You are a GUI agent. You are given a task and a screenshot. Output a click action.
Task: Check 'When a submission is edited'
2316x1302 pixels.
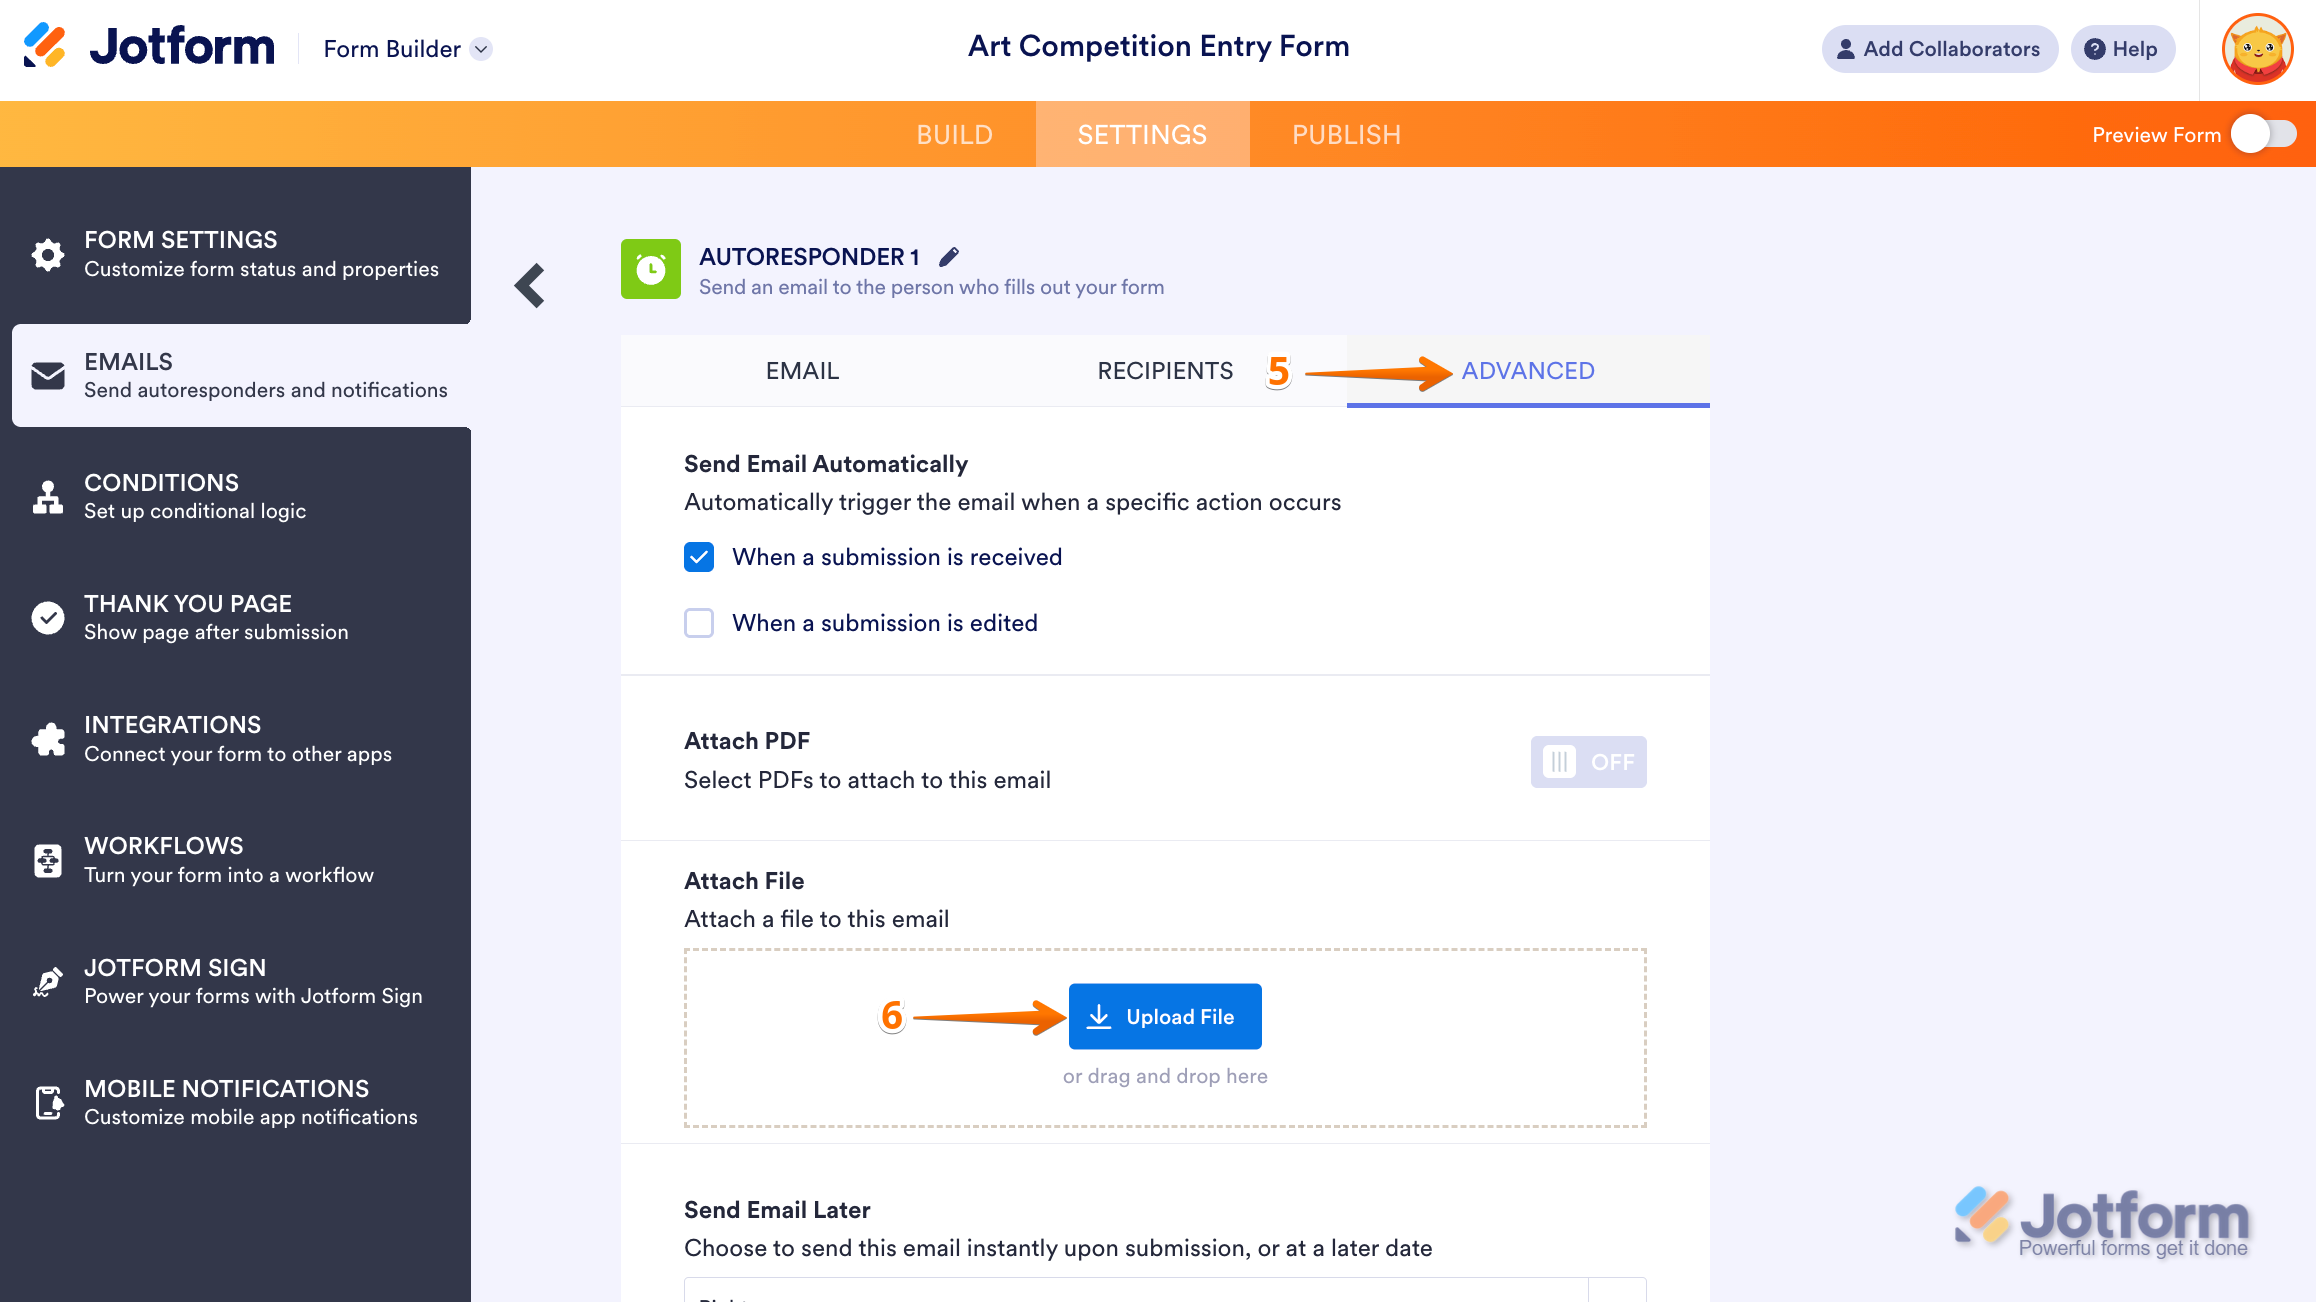[699, 623]
